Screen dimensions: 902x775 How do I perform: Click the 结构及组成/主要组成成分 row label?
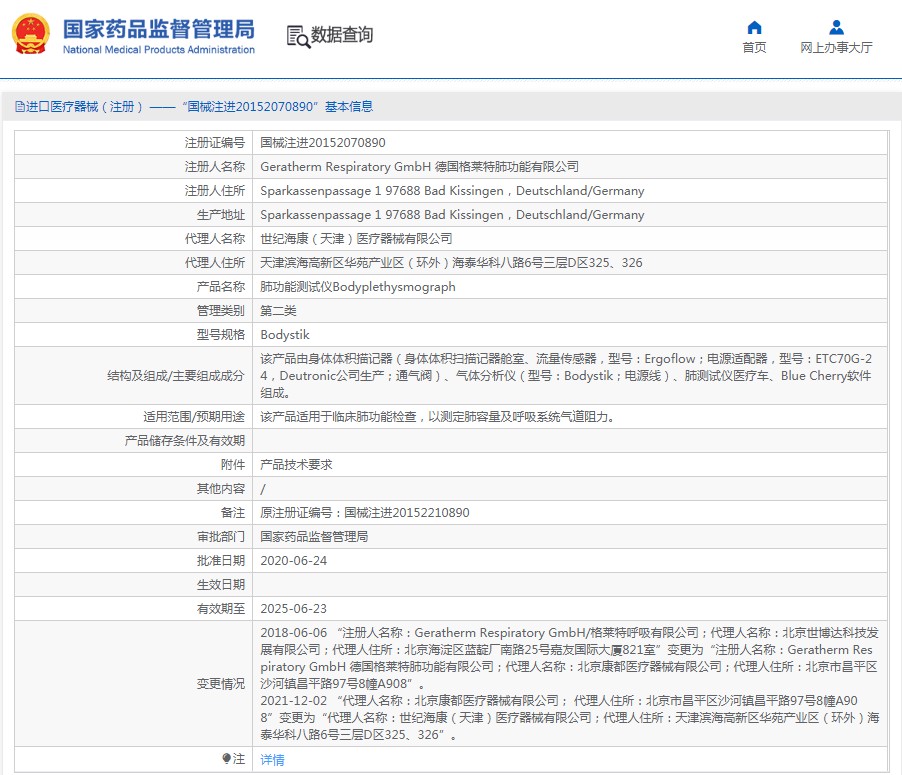tap(176, 376)
